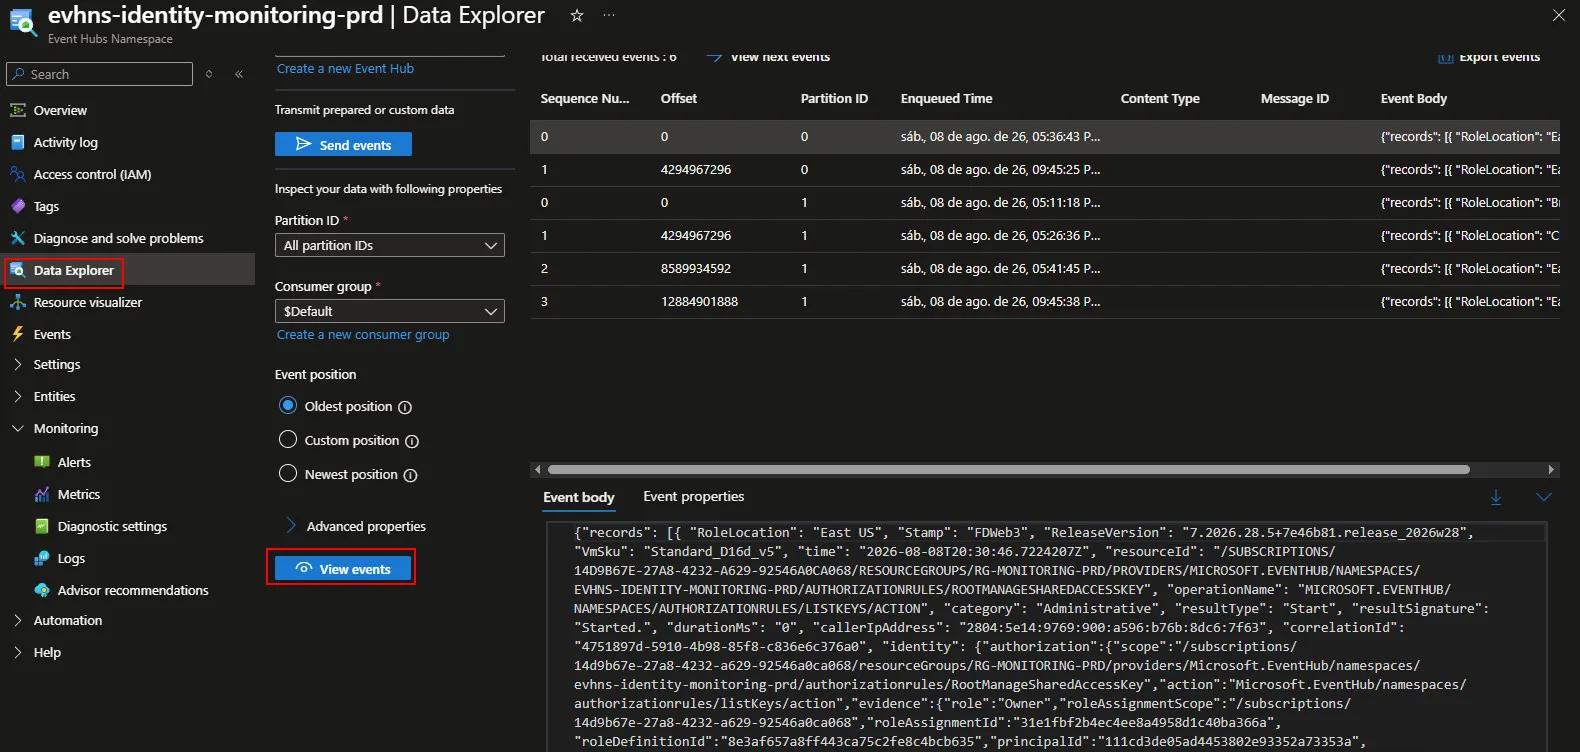Collapse the Monitoring section in sidebar
The height and width of the screenshot is (752, 1580).
[17, 428]
